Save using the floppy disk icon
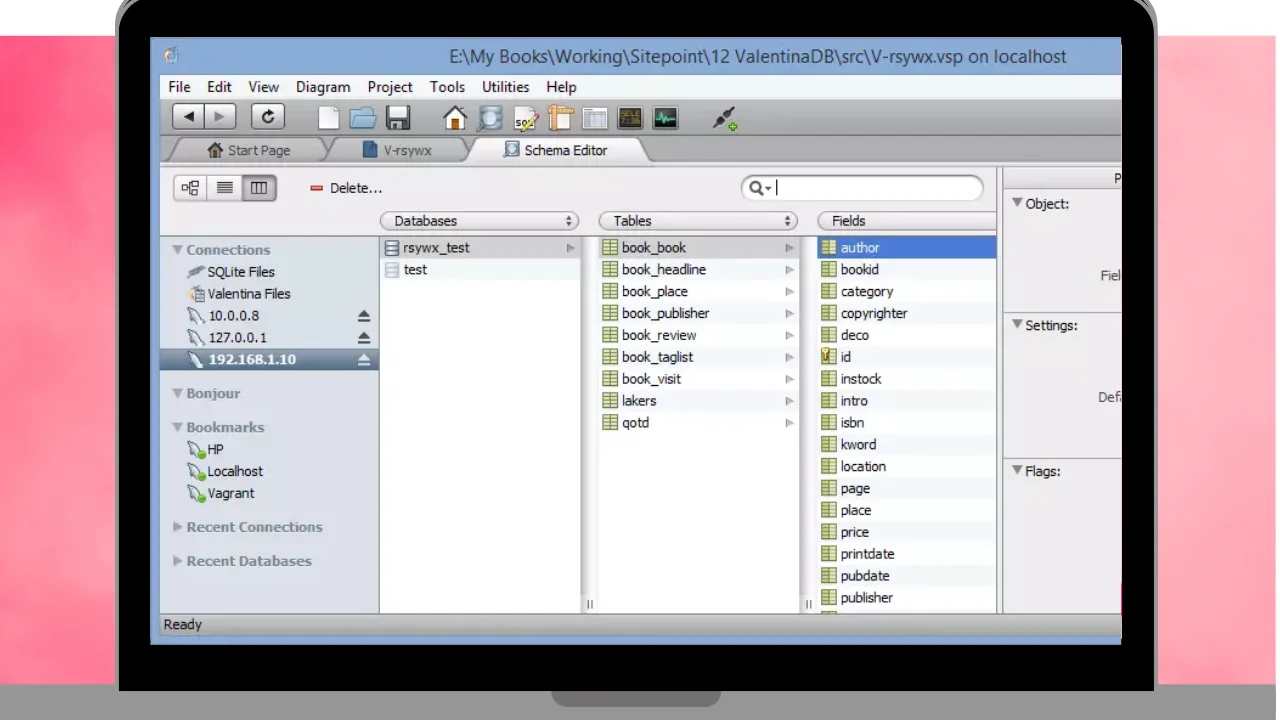The width and height of the screenshot is (1280, 720). pos(398,118)
